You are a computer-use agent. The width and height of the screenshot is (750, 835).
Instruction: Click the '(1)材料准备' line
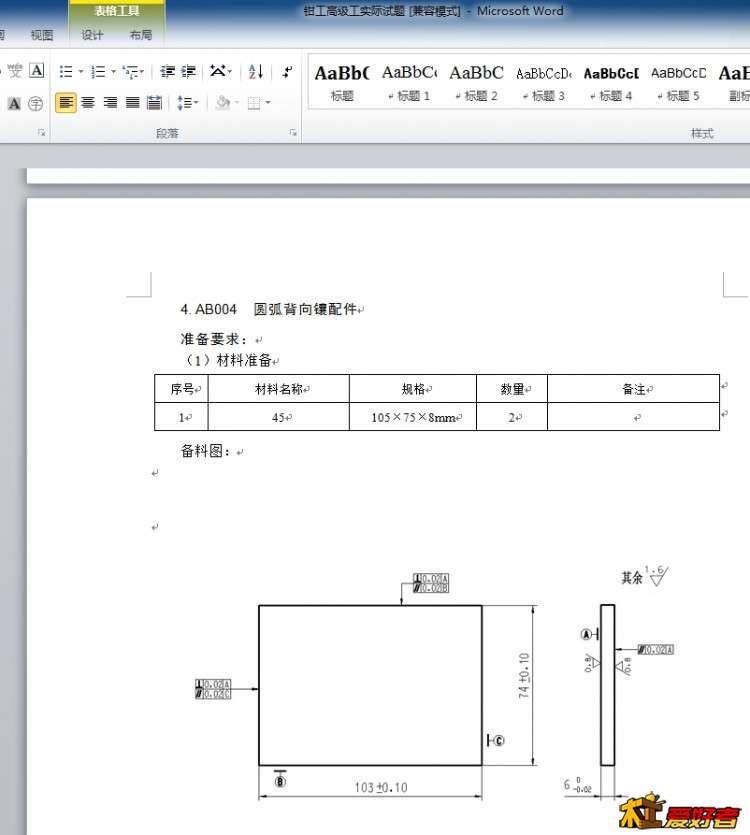228,361
